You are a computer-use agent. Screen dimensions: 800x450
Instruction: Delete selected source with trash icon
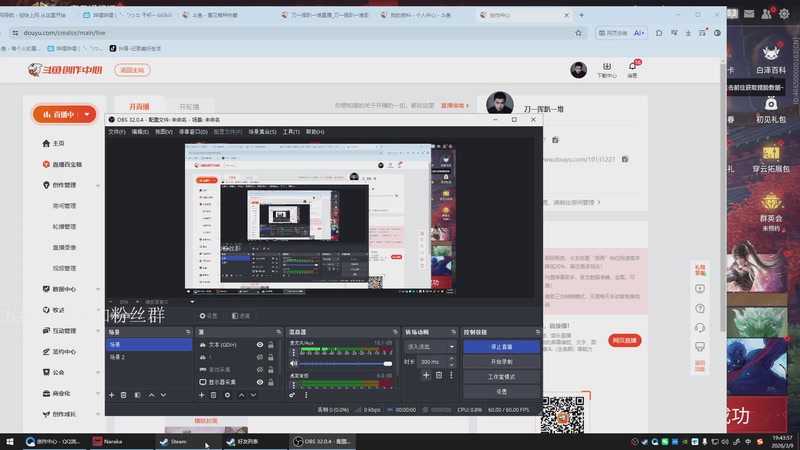pos(214,395)
